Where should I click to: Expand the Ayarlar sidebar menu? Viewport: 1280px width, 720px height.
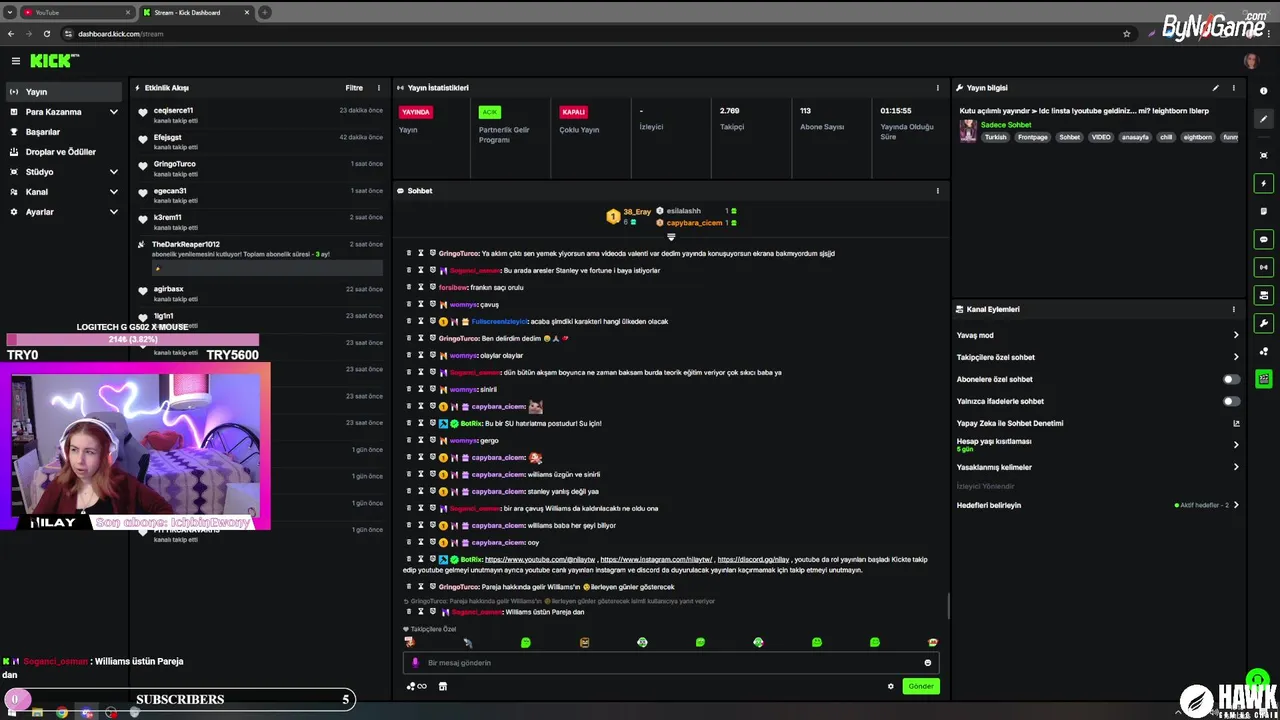tap(64, 212)
